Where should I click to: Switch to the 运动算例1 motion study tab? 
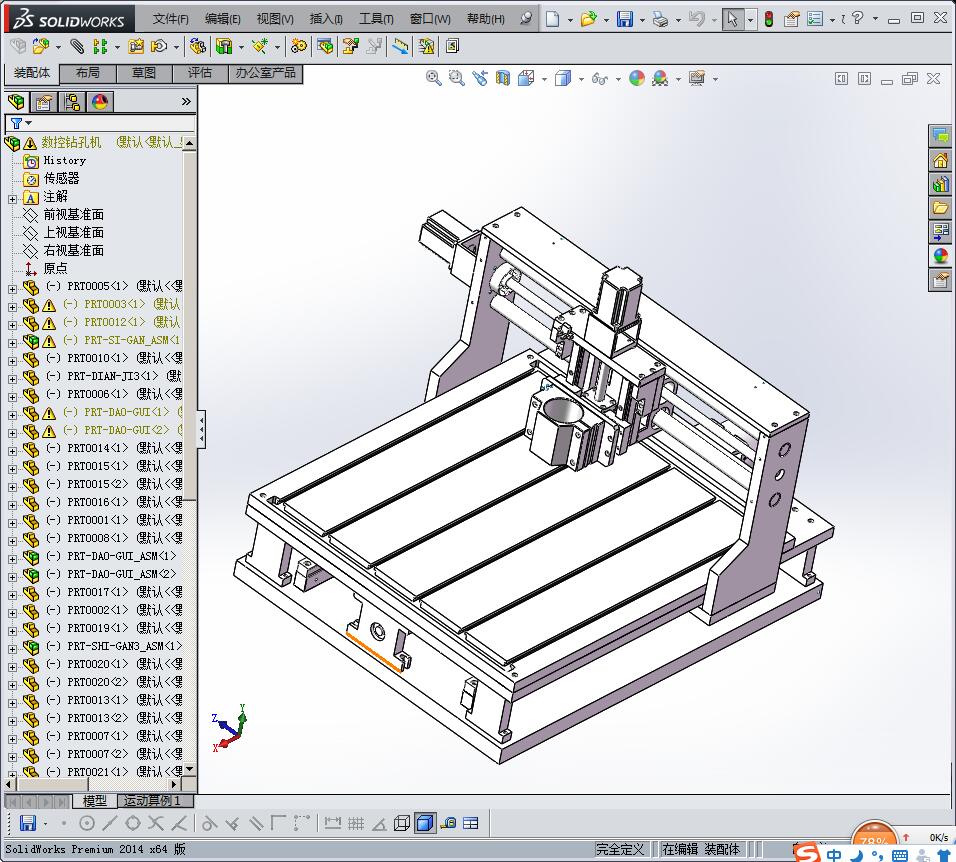[152, 801]
